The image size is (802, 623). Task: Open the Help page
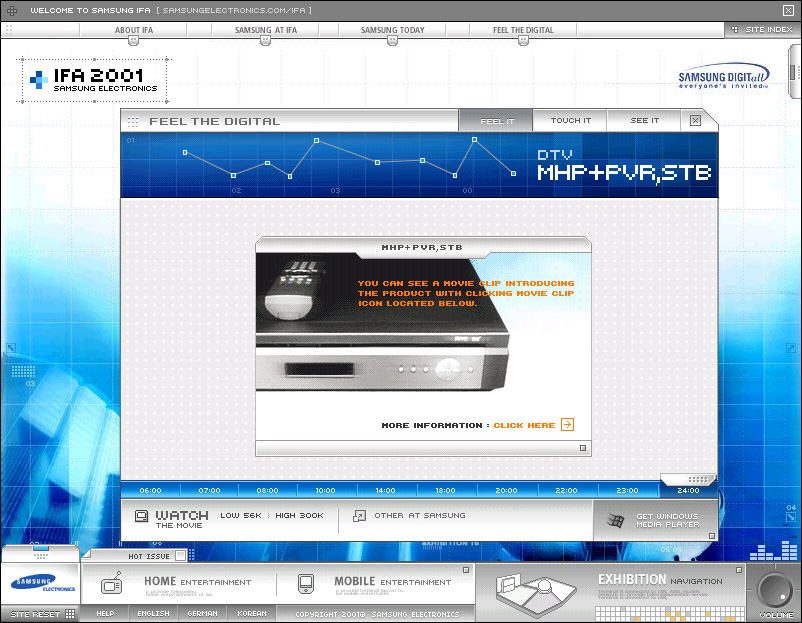105,614
